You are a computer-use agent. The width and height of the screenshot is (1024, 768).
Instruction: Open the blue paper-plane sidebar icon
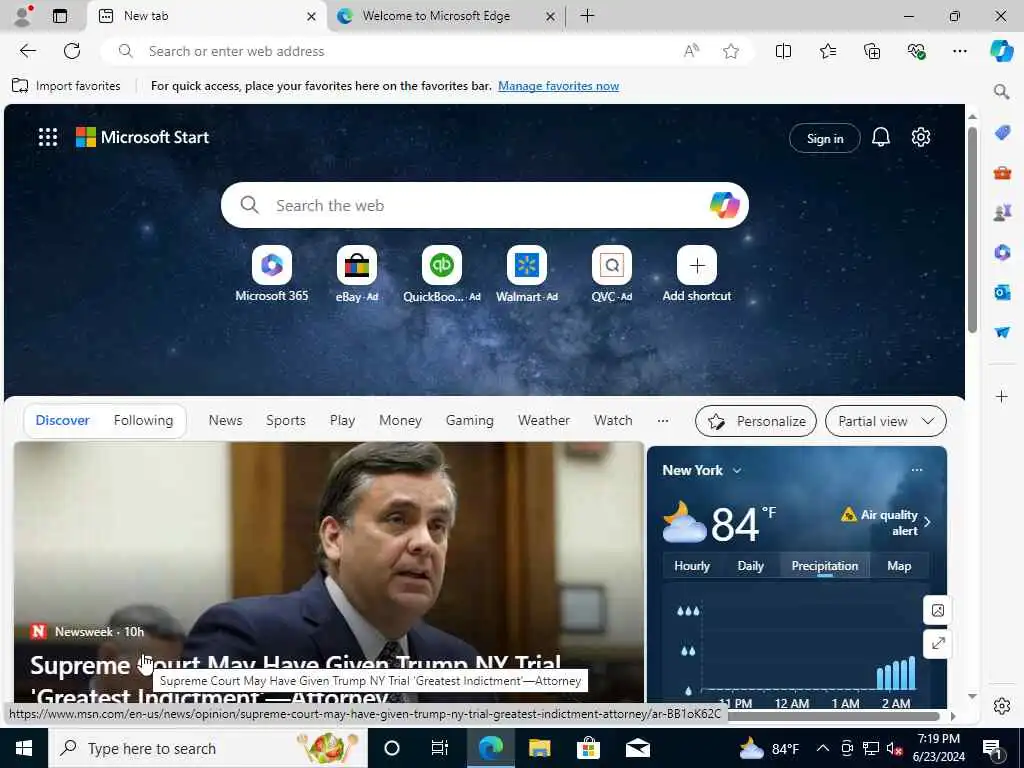point(1002,332)
